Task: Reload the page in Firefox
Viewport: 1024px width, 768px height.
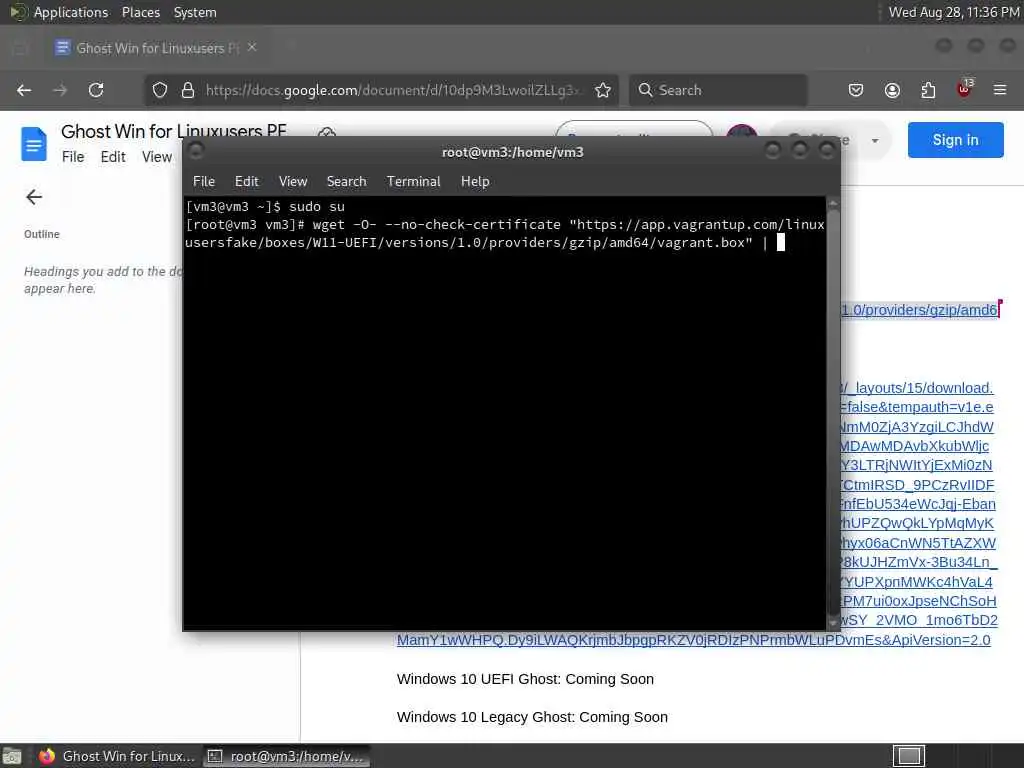Action: pos(96,90)
